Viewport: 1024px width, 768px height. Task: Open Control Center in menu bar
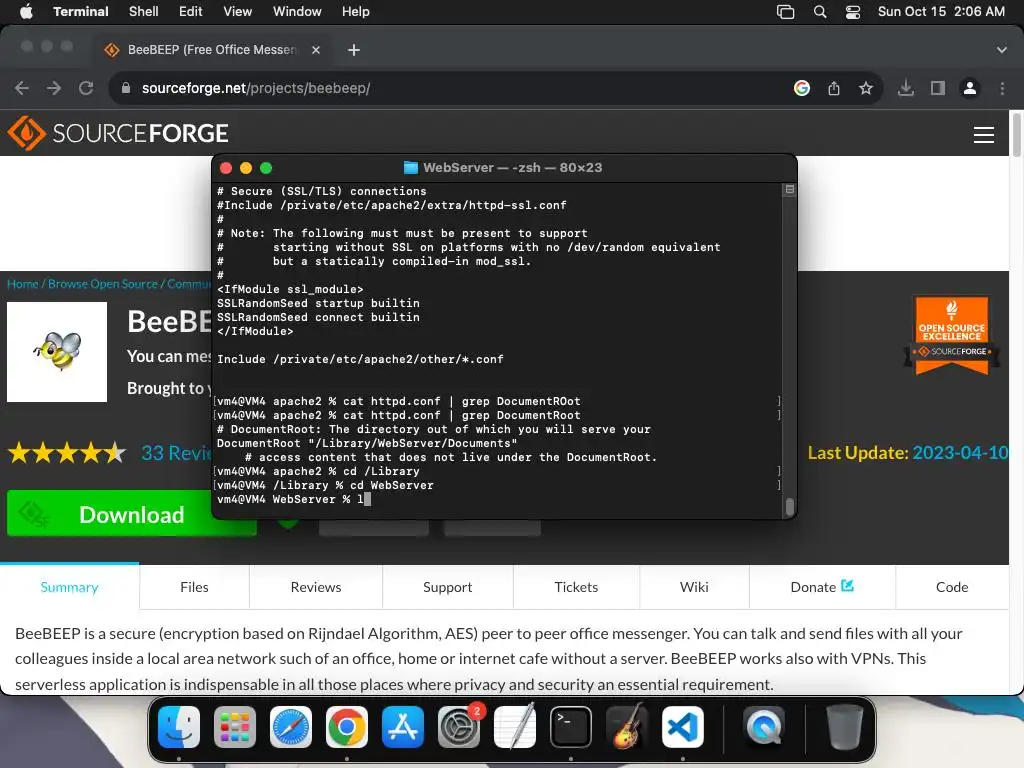tap(852, 12)
